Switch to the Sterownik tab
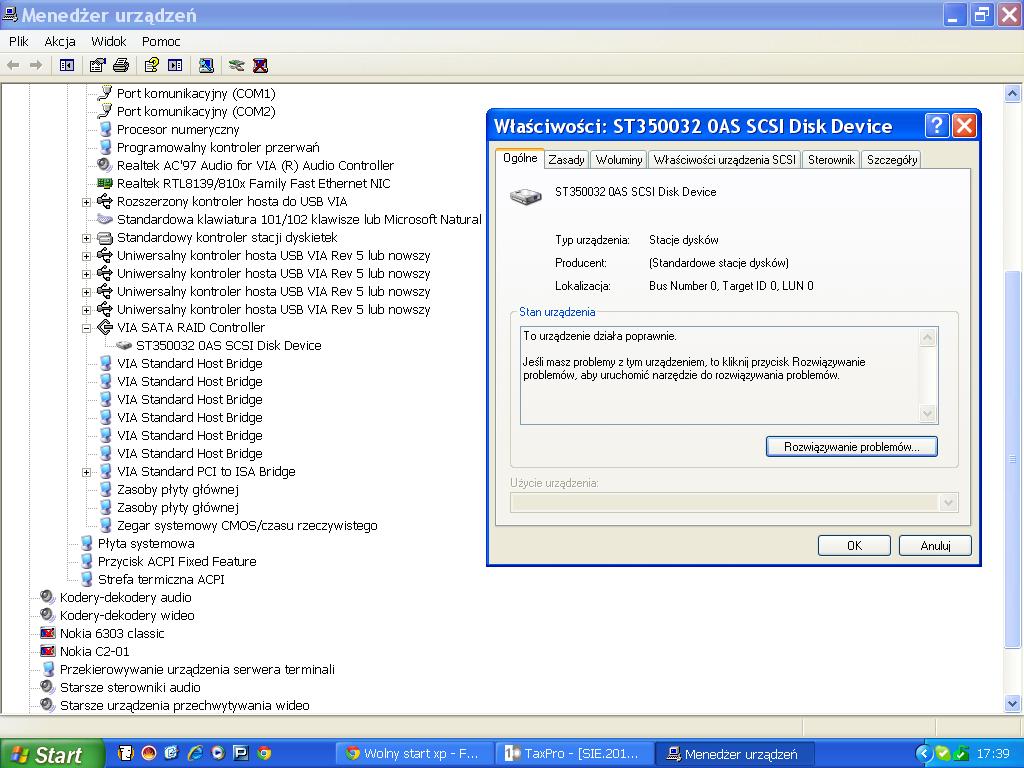The image size is (1024, 768). [x=831, y=159]
